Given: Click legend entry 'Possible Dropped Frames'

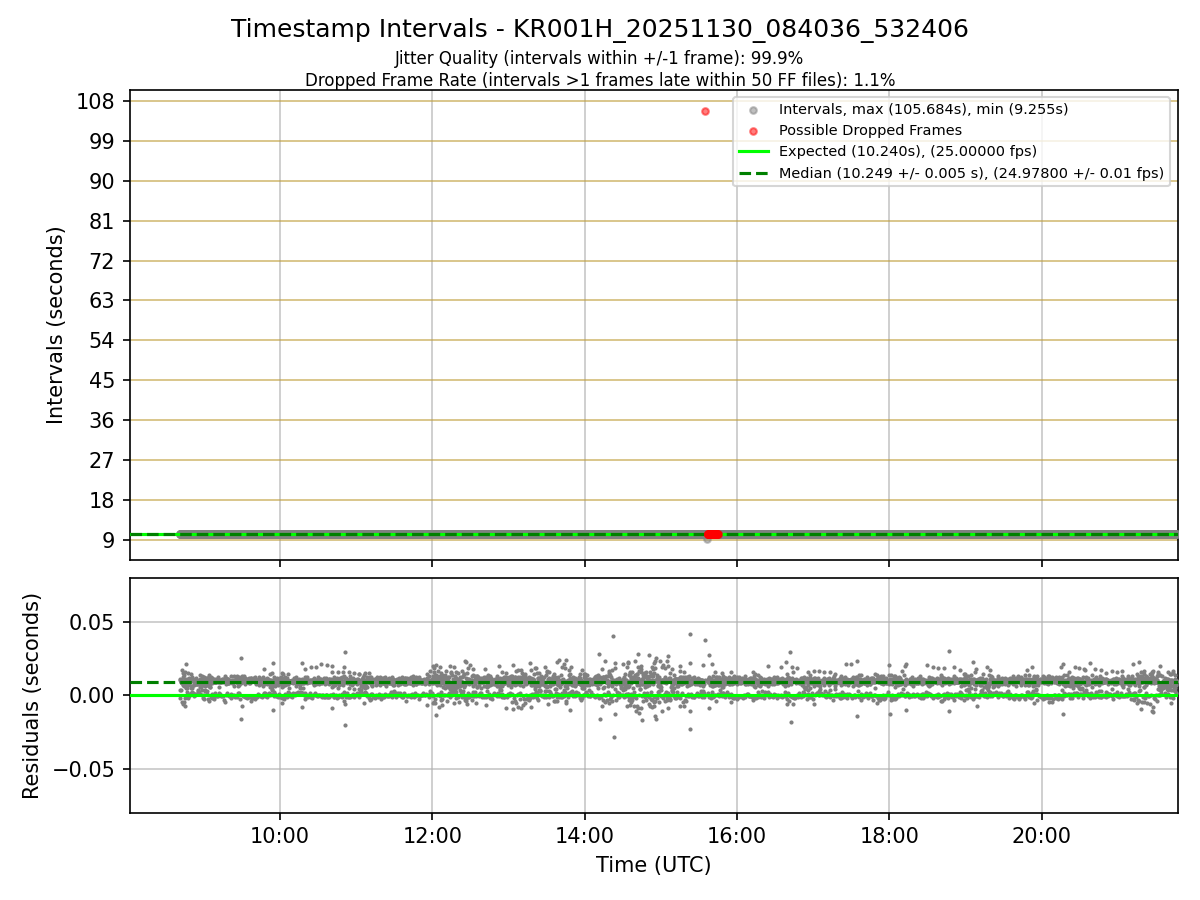Looking at the screenshot, I should [x=870, y=130].
